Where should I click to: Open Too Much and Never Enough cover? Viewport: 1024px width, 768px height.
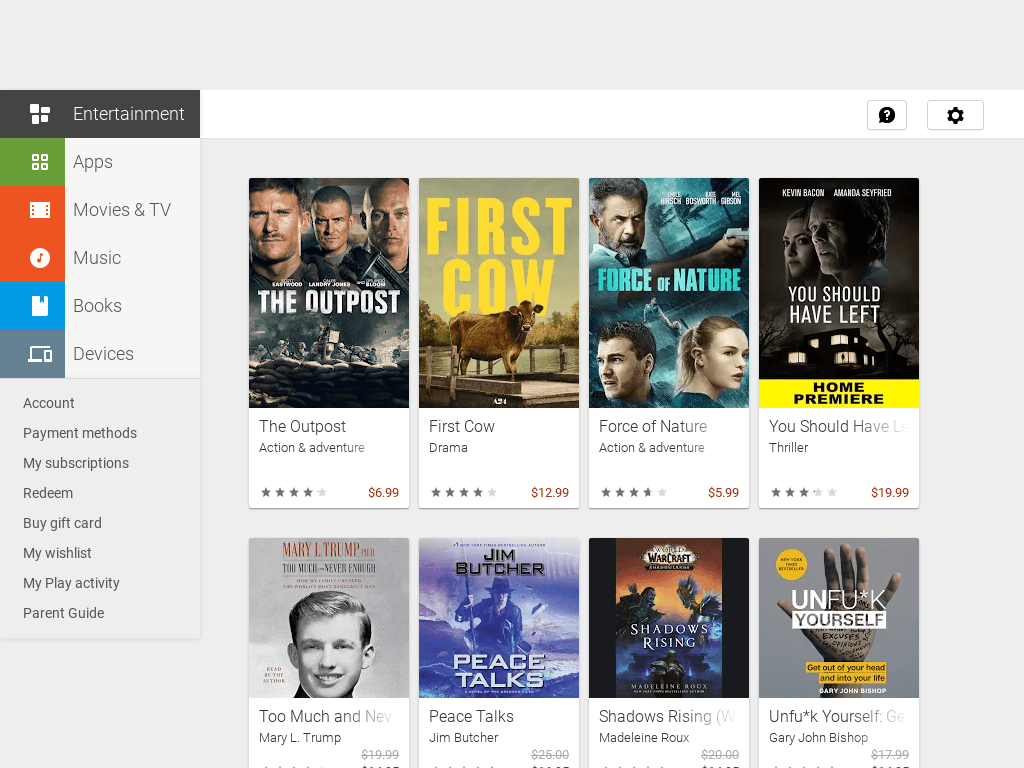(x=329, y=618)
